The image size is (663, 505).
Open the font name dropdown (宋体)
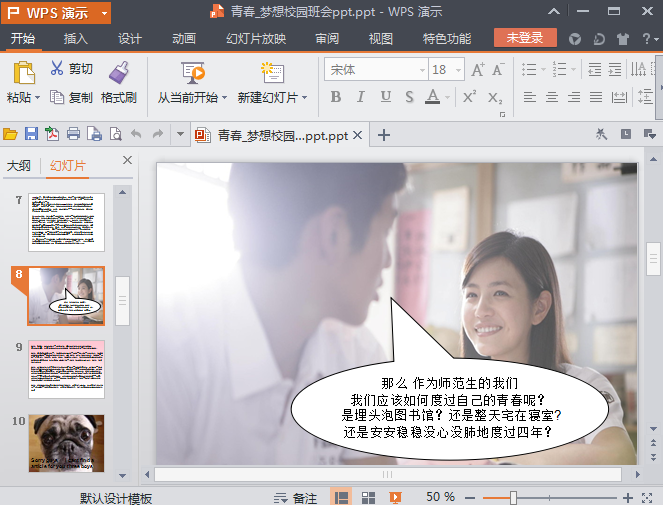(421, 70)
